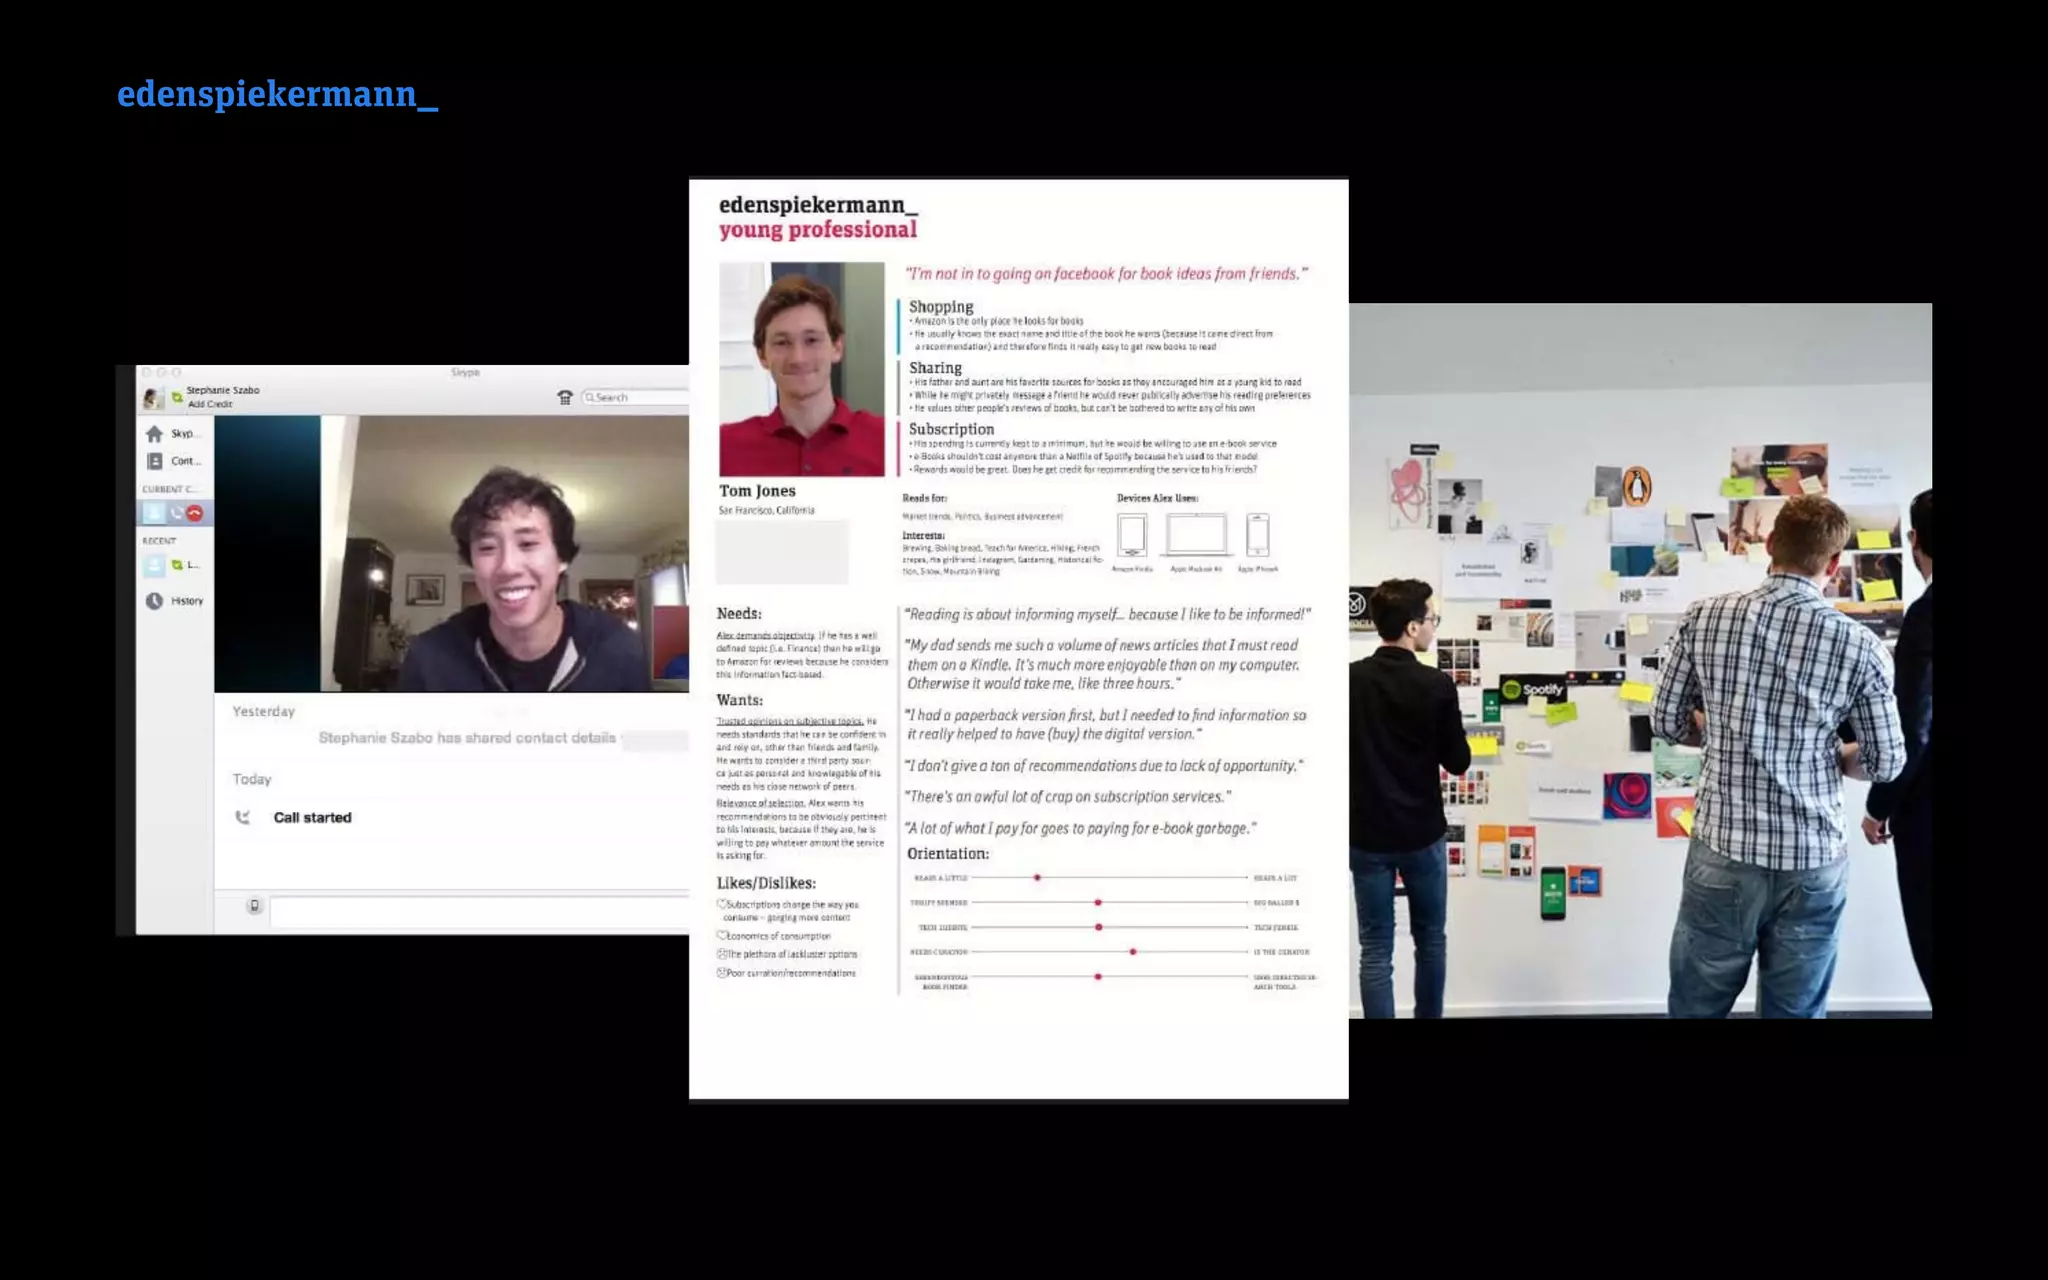2048x1280 pixels.
Task: Click the SMS phone icon beside message box
Action: [254, 906]
